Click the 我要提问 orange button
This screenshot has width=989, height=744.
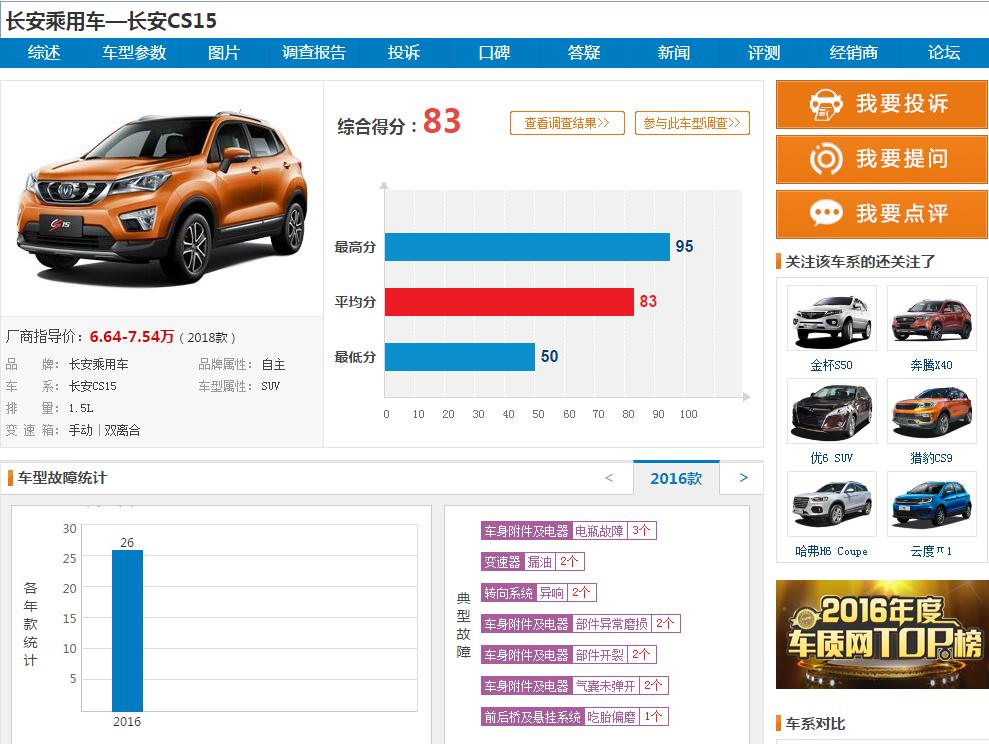click(x=881, y=159)
